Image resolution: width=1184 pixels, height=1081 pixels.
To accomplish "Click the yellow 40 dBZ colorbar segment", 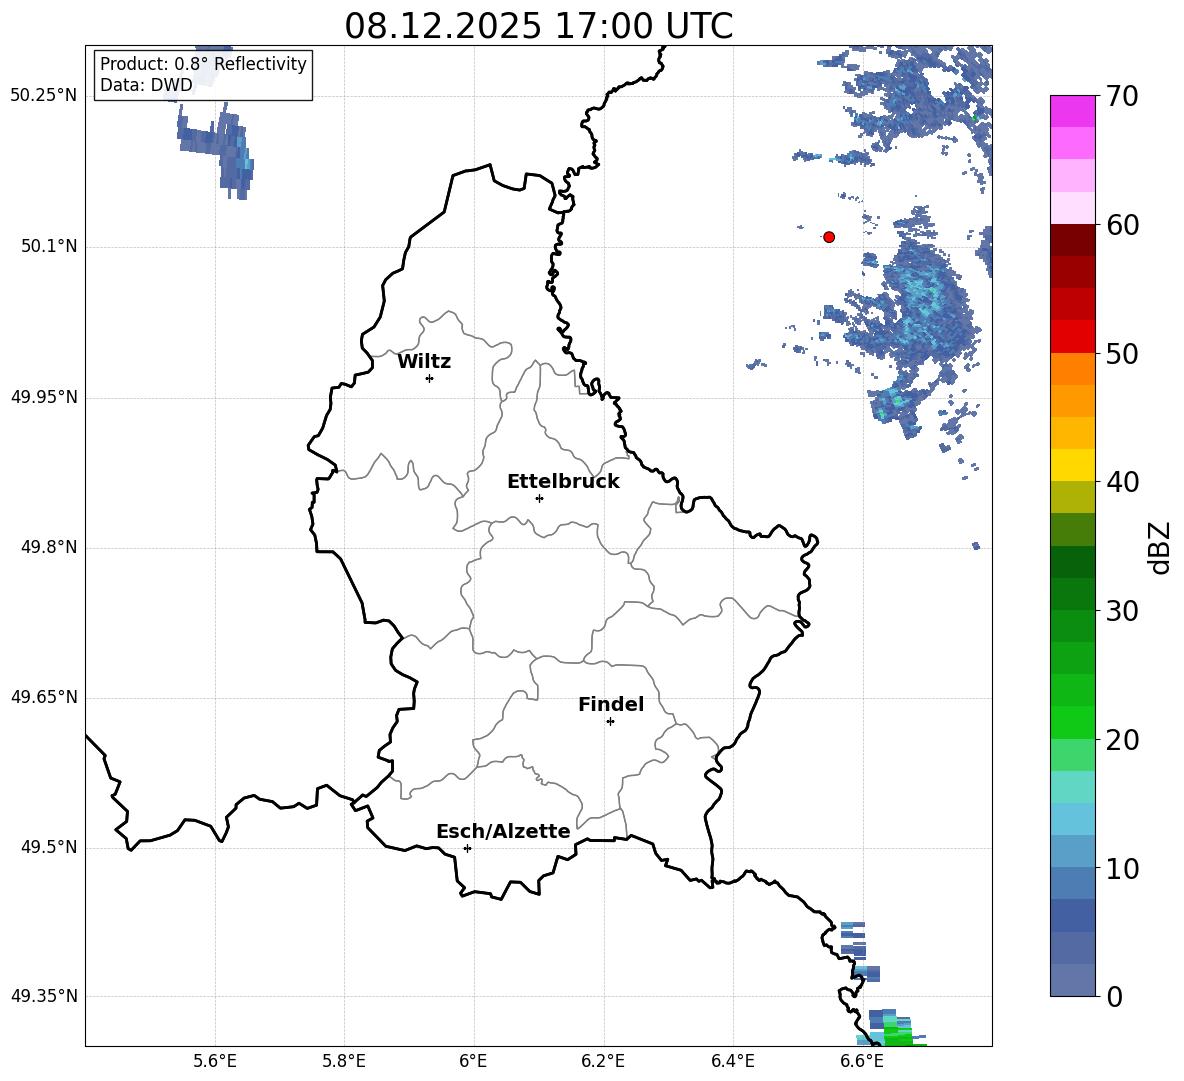I will click(x=1072, y=465).
